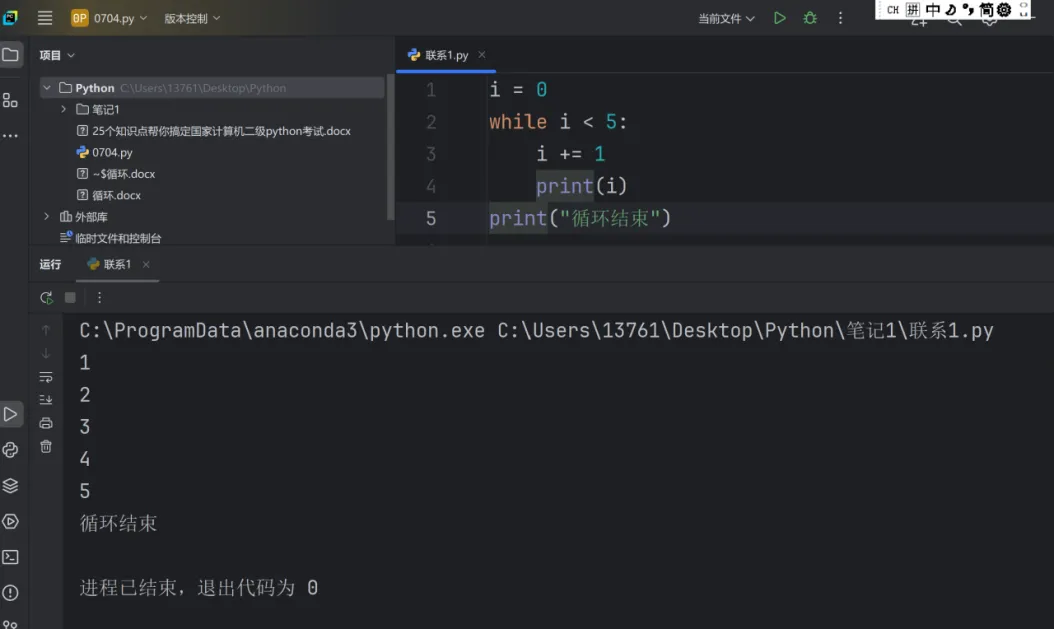Open Python Packages tool window icon
This screenshot has height=629, width=1055.
[x=11, y=450]
